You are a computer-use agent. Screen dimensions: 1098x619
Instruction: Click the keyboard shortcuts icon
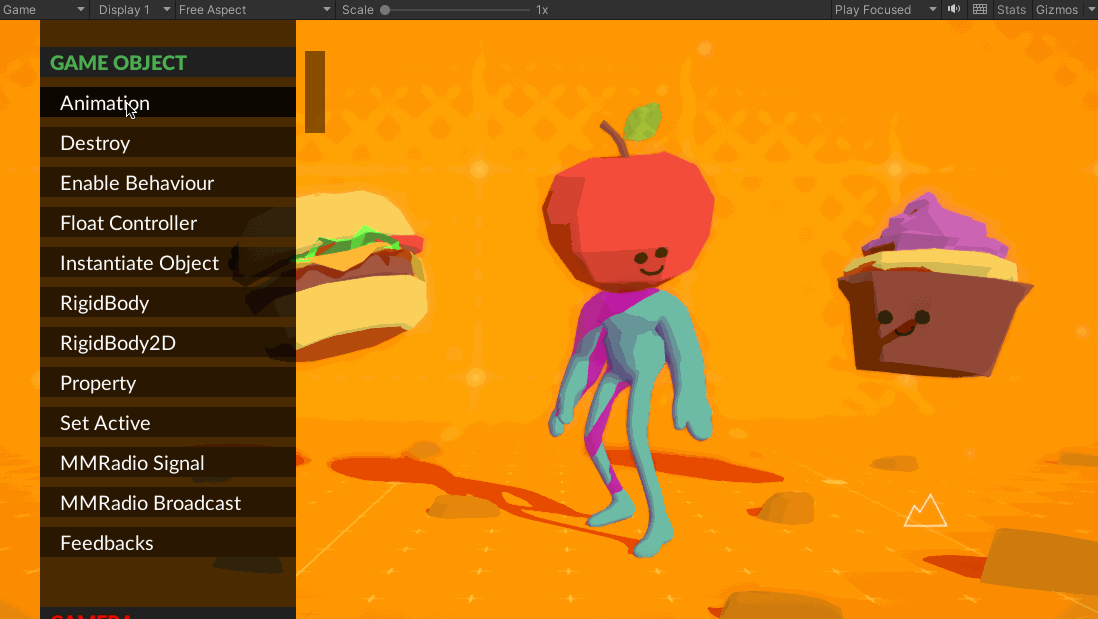pos(980,9)
